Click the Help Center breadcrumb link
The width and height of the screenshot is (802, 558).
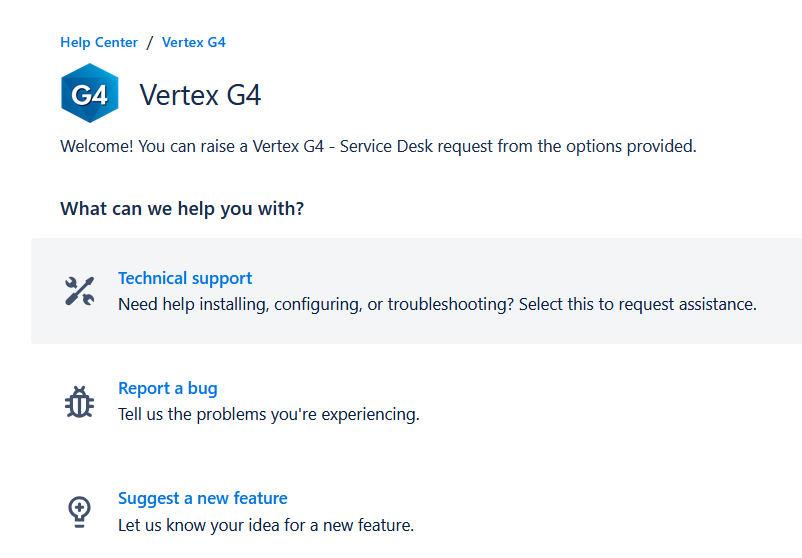99,43
